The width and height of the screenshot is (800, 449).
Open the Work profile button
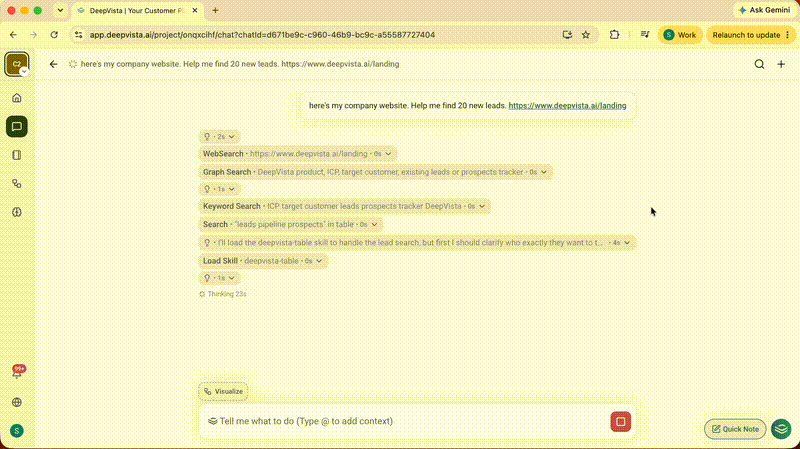coord(680,35)
